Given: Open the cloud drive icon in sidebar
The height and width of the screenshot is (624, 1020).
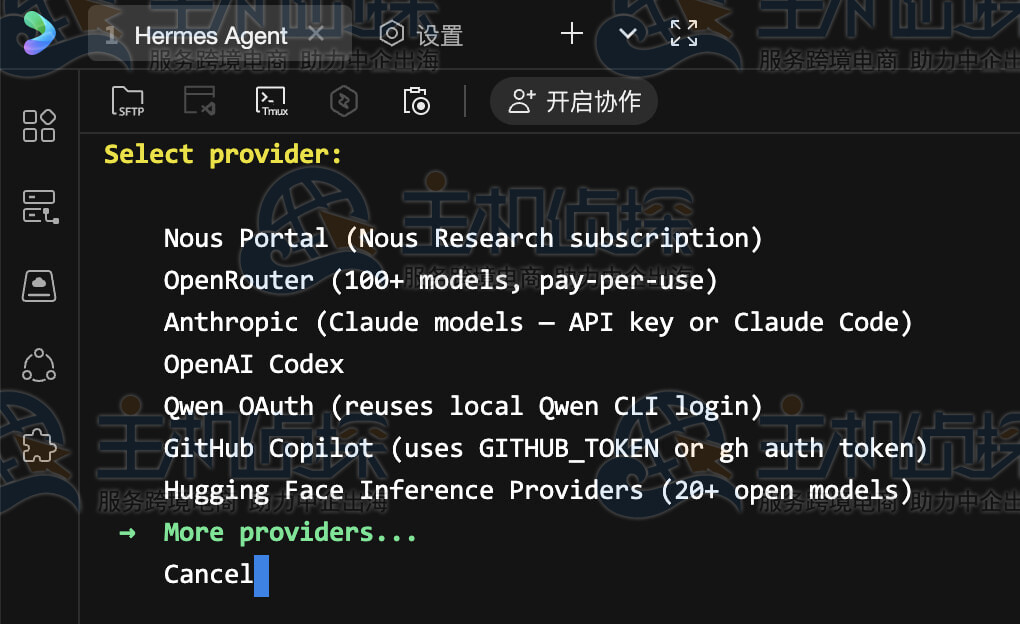Looking at the screenshot, I should (x=39, y=286).
